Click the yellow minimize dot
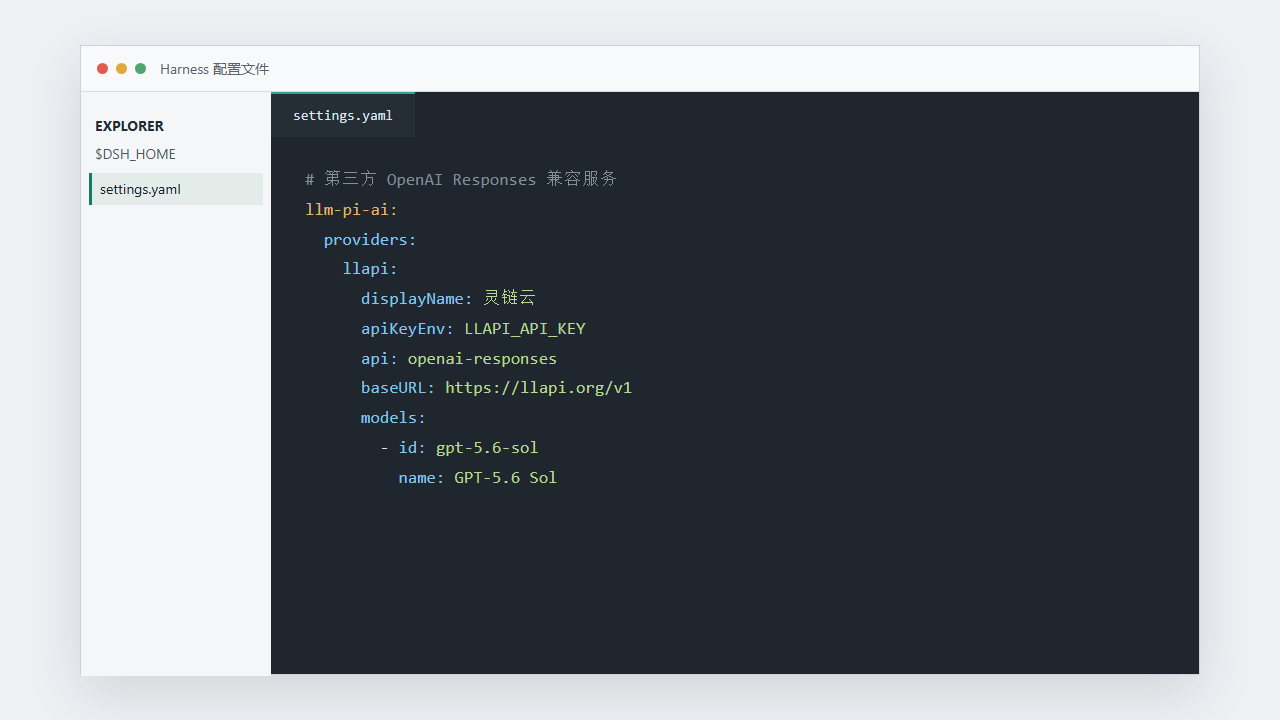The height and width of the screenshot is (720, 1280). point(121,69)
